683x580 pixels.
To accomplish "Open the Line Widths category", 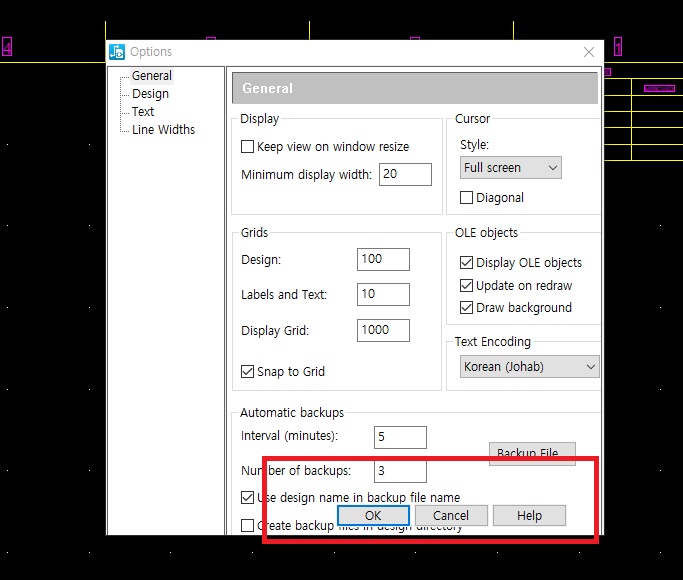I will click(x=163, y=129).
